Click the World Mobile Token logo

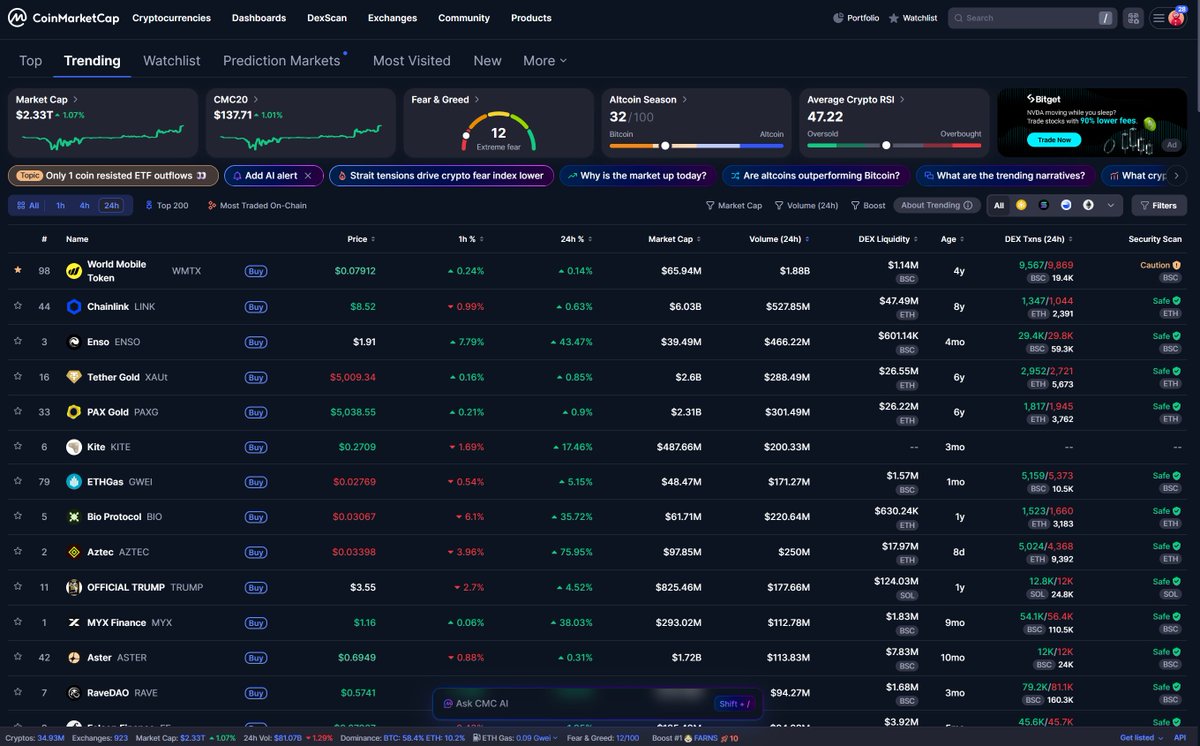(x=74, y=271)
